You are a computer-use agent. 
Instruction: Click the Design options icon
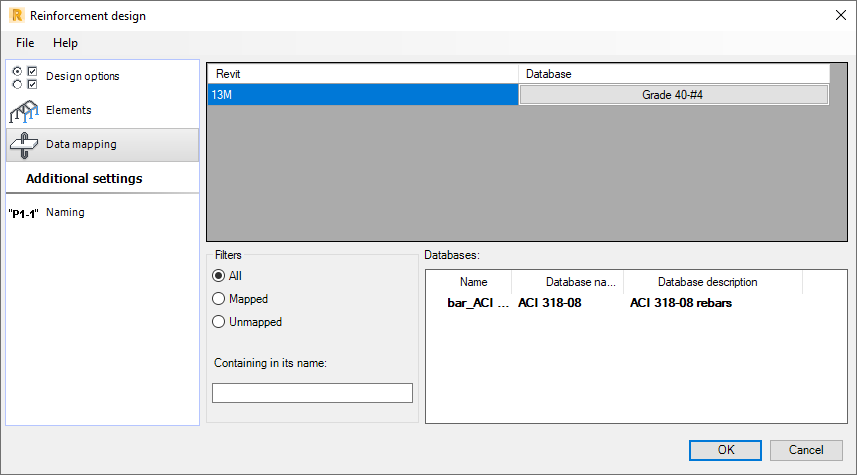[25, 77]
